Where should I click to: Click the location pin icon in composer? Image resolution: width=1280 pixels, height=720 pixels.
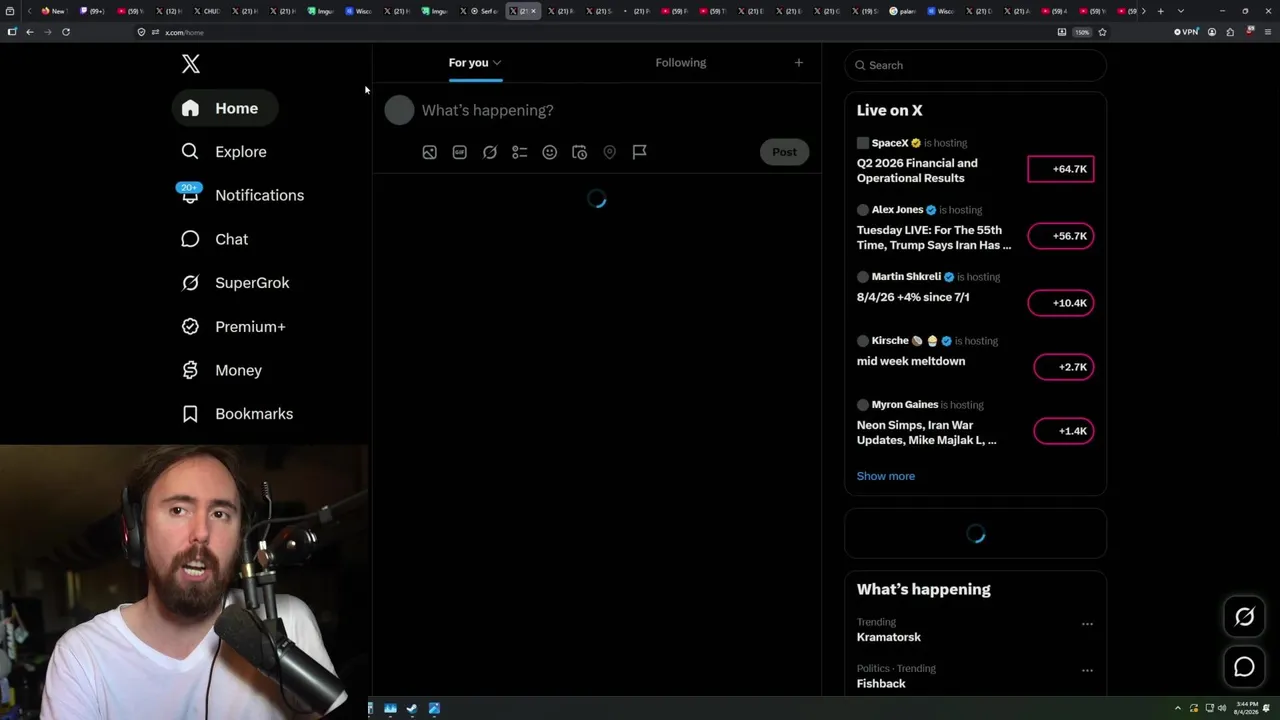pyautogui.click(x=610, y=152)
